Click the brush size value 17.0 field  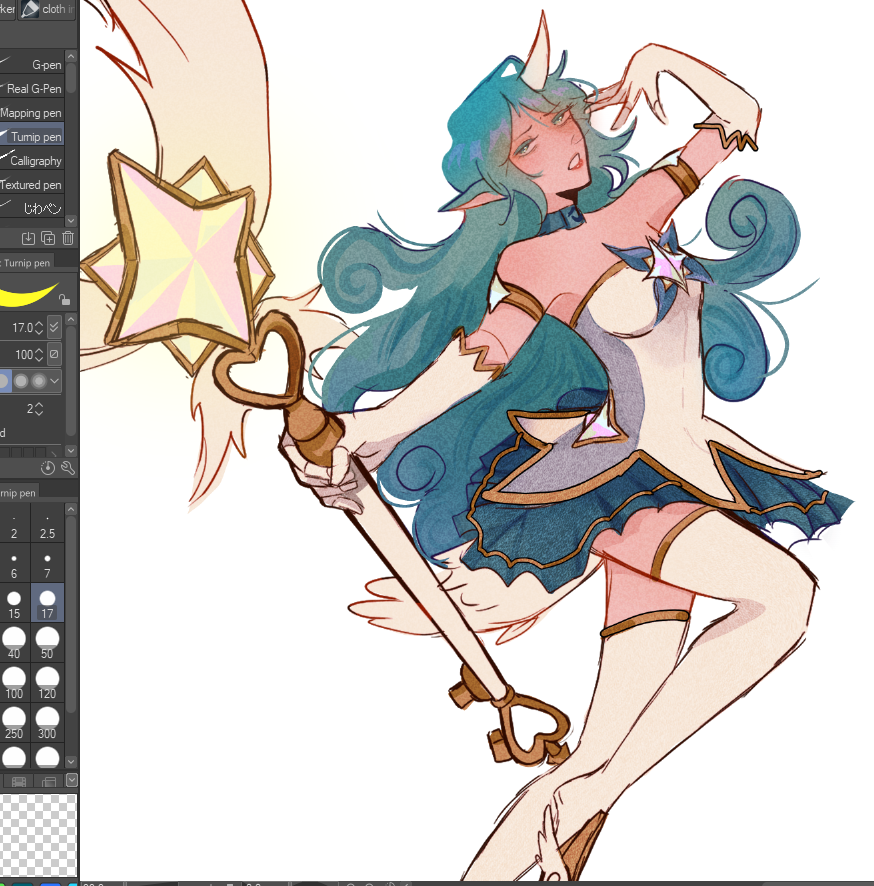pyautogui.click(x=21, y=328)
